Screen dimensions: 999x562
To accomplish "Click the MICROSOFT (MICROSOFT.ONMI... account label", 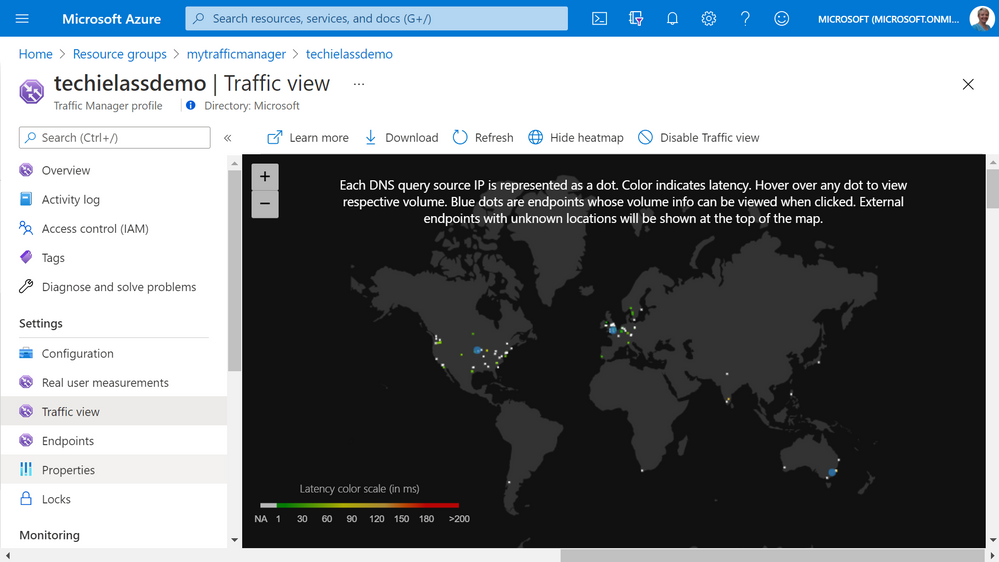I will pos(888,19).
